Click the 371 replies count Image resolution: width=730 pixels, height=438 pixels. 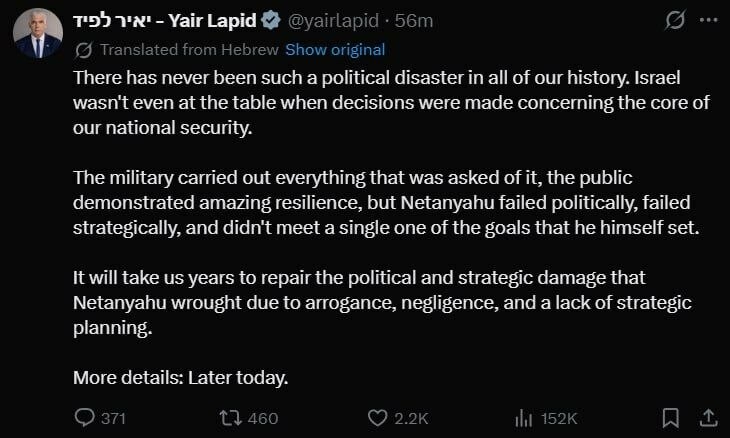113,418
